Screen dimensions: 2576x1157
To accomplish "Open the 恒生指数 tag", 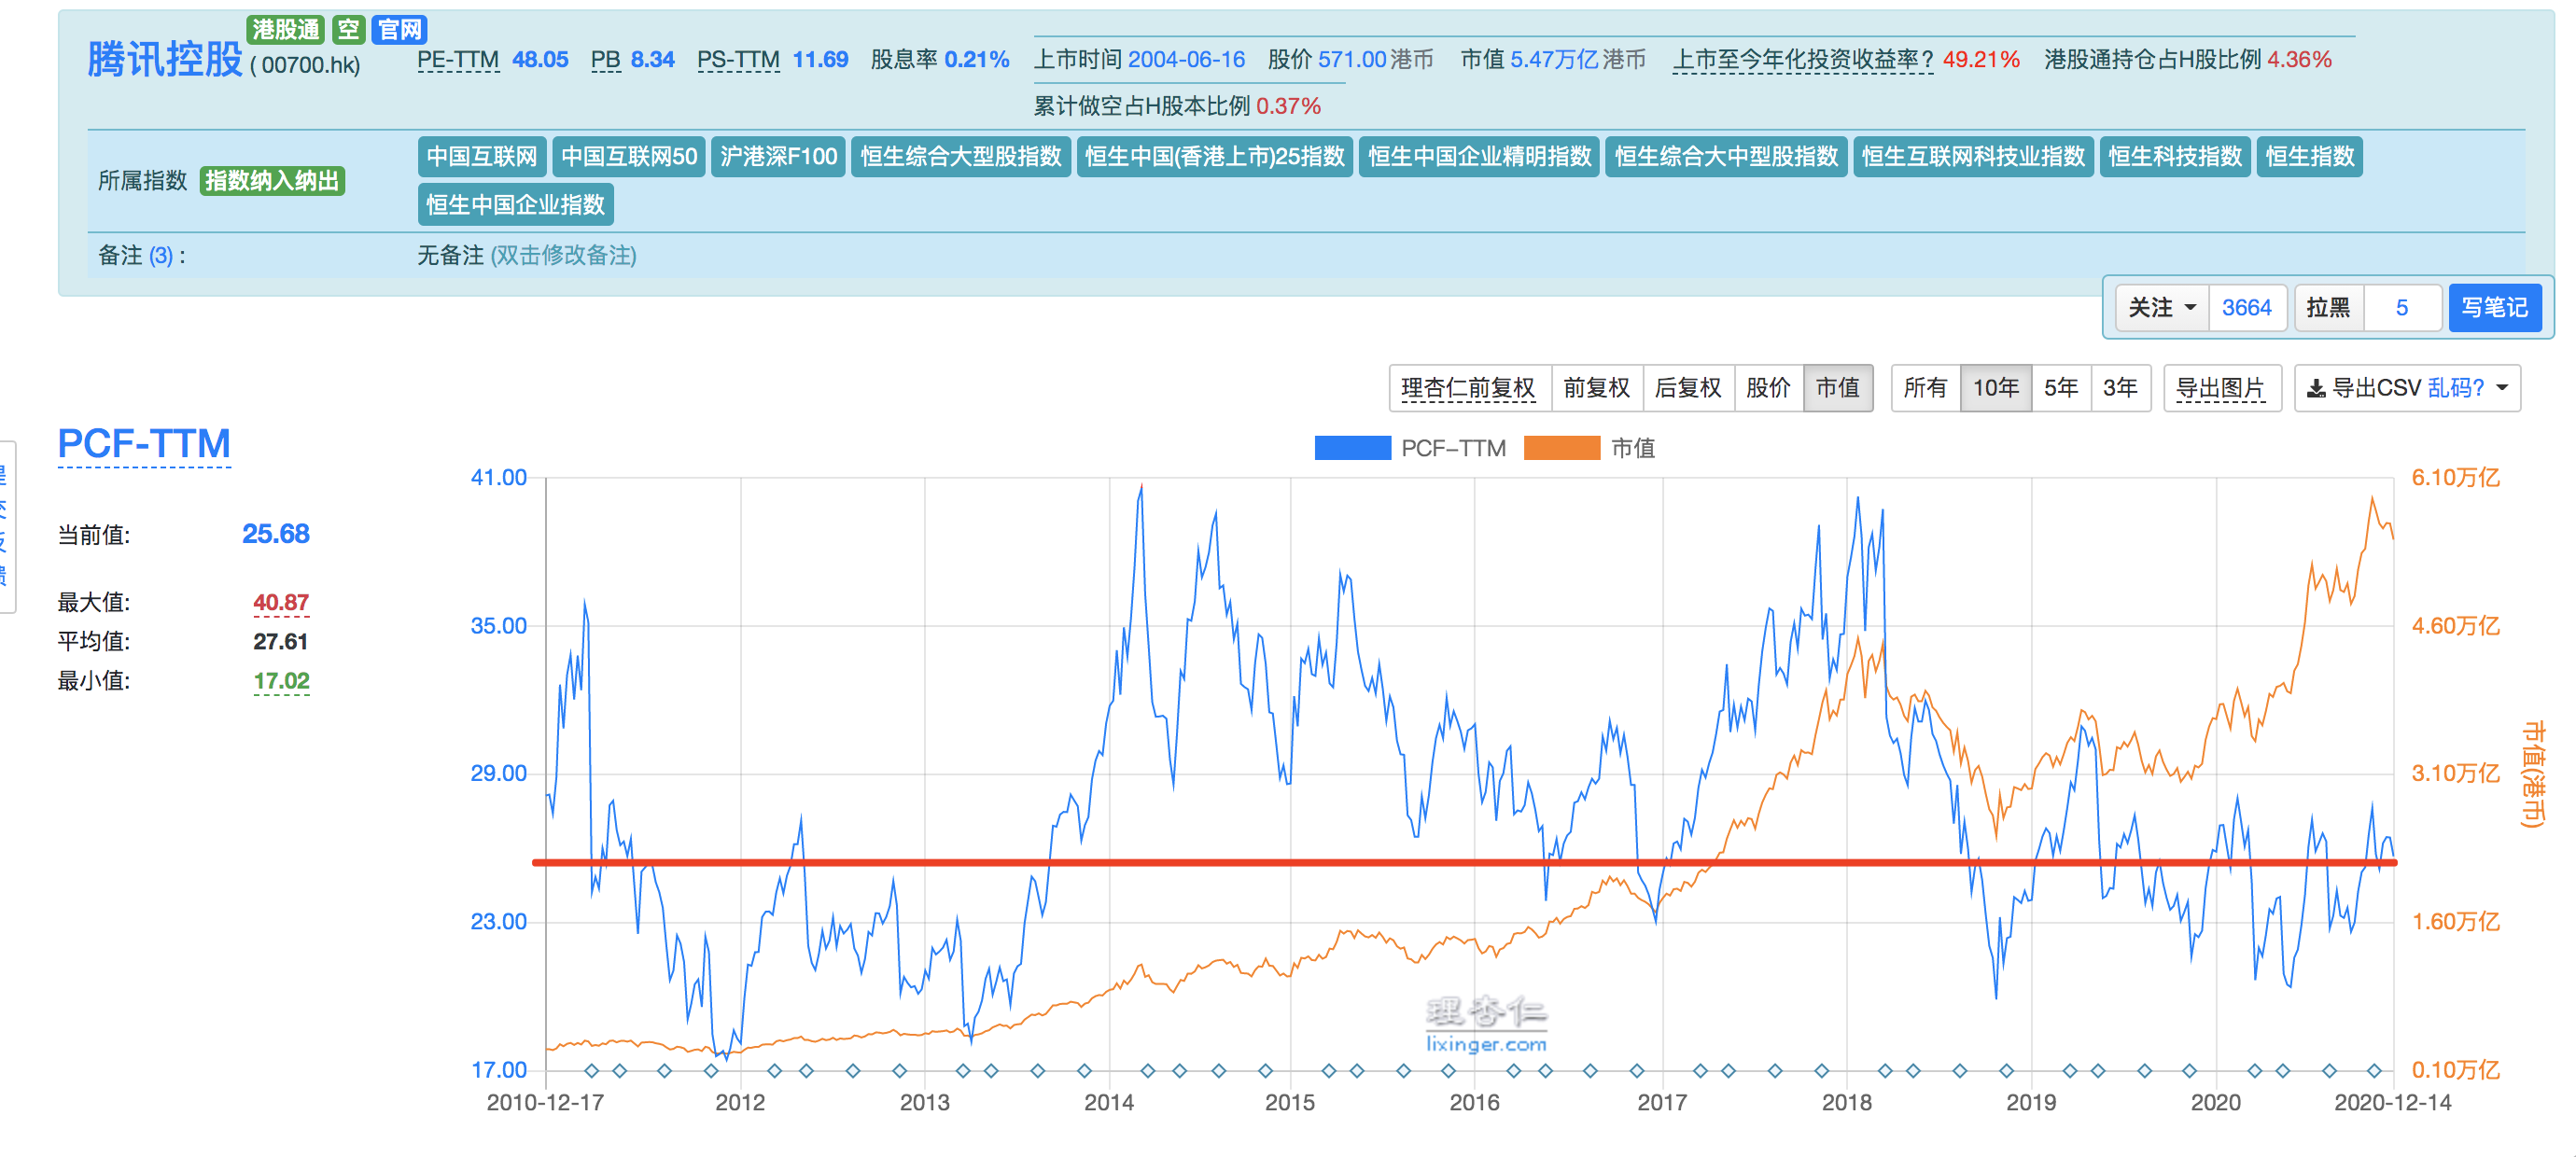I will [2309, 157].
